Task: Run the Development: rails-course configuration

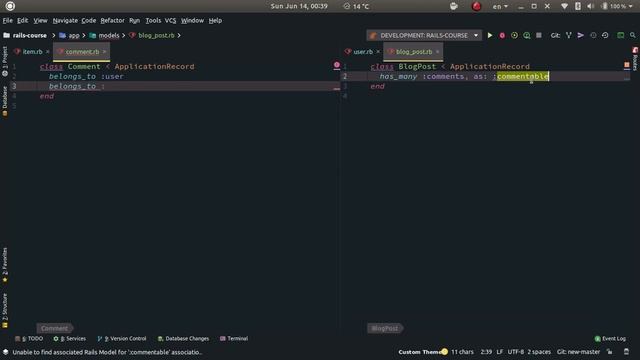Action: (x=490, y=36)
